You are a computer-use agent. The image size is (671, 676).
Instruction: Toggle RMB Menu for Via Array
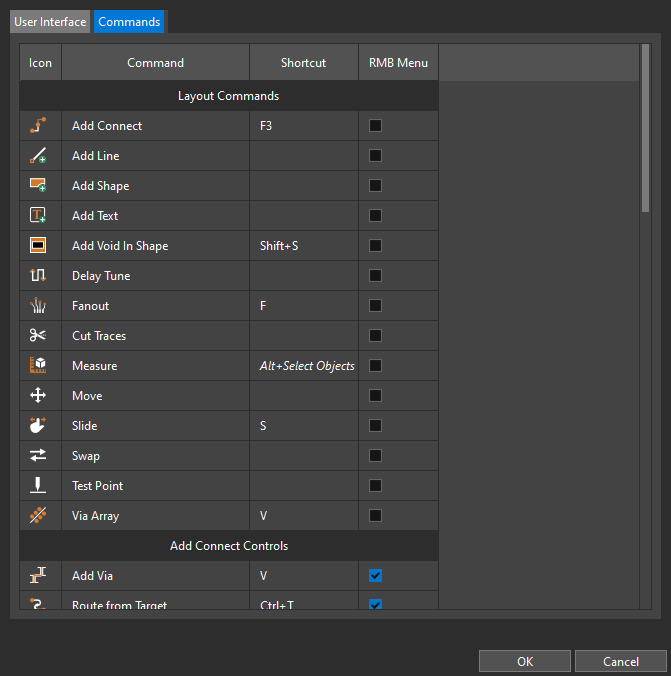coord(375,516)
